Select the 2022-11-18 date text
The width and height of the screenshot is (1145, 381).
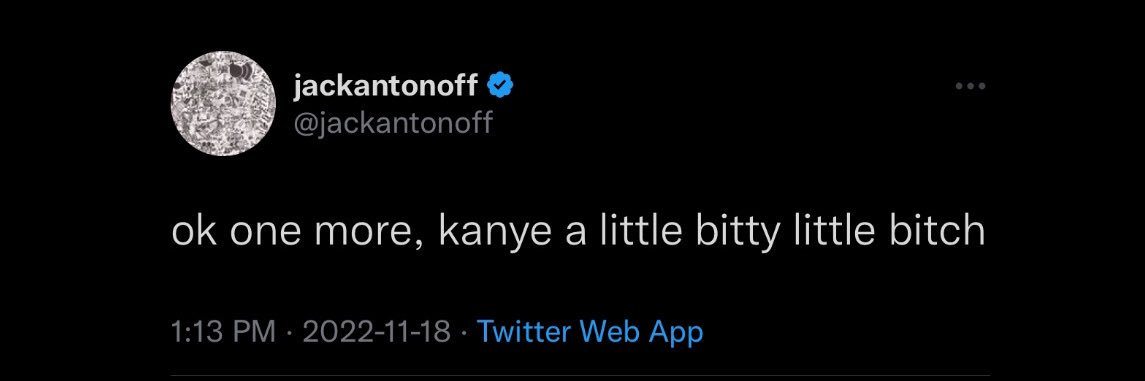click(376, 333)
